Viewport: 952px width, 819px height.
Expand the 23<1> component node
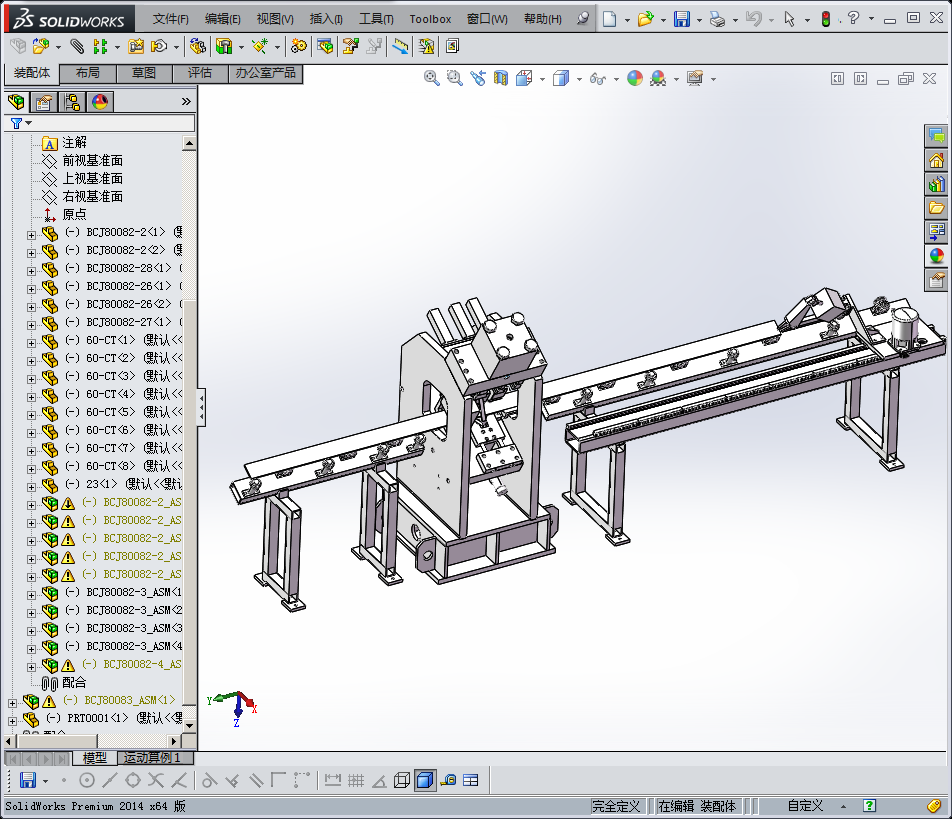click(31, 488)
